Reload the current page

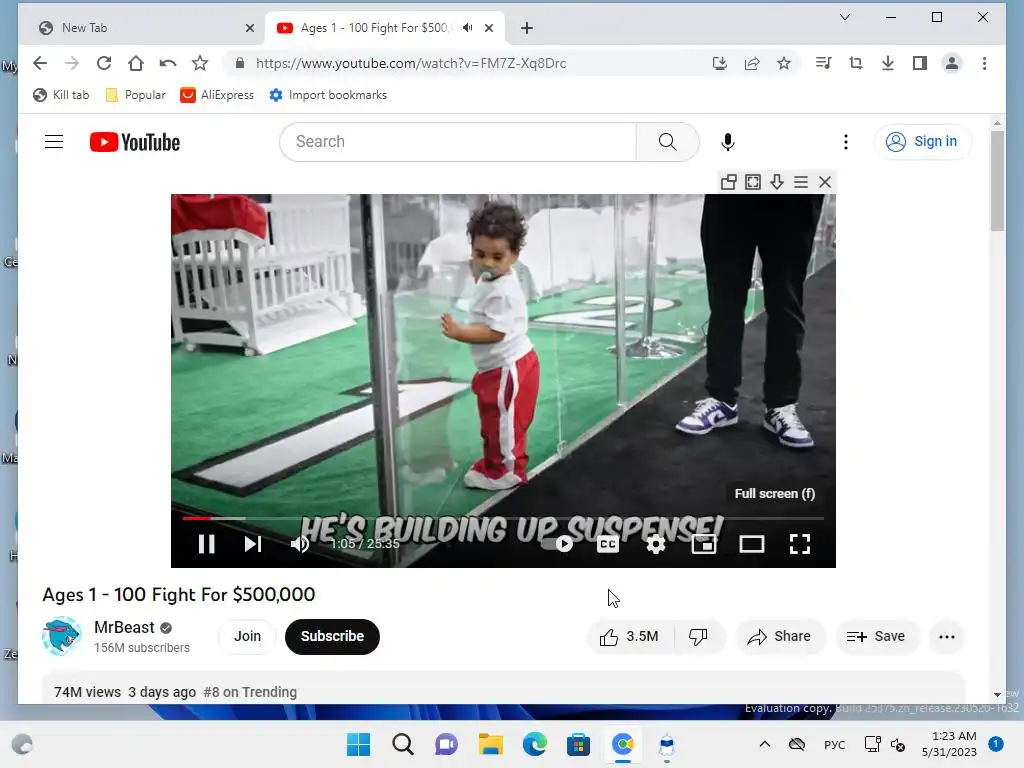pos(104,63)
